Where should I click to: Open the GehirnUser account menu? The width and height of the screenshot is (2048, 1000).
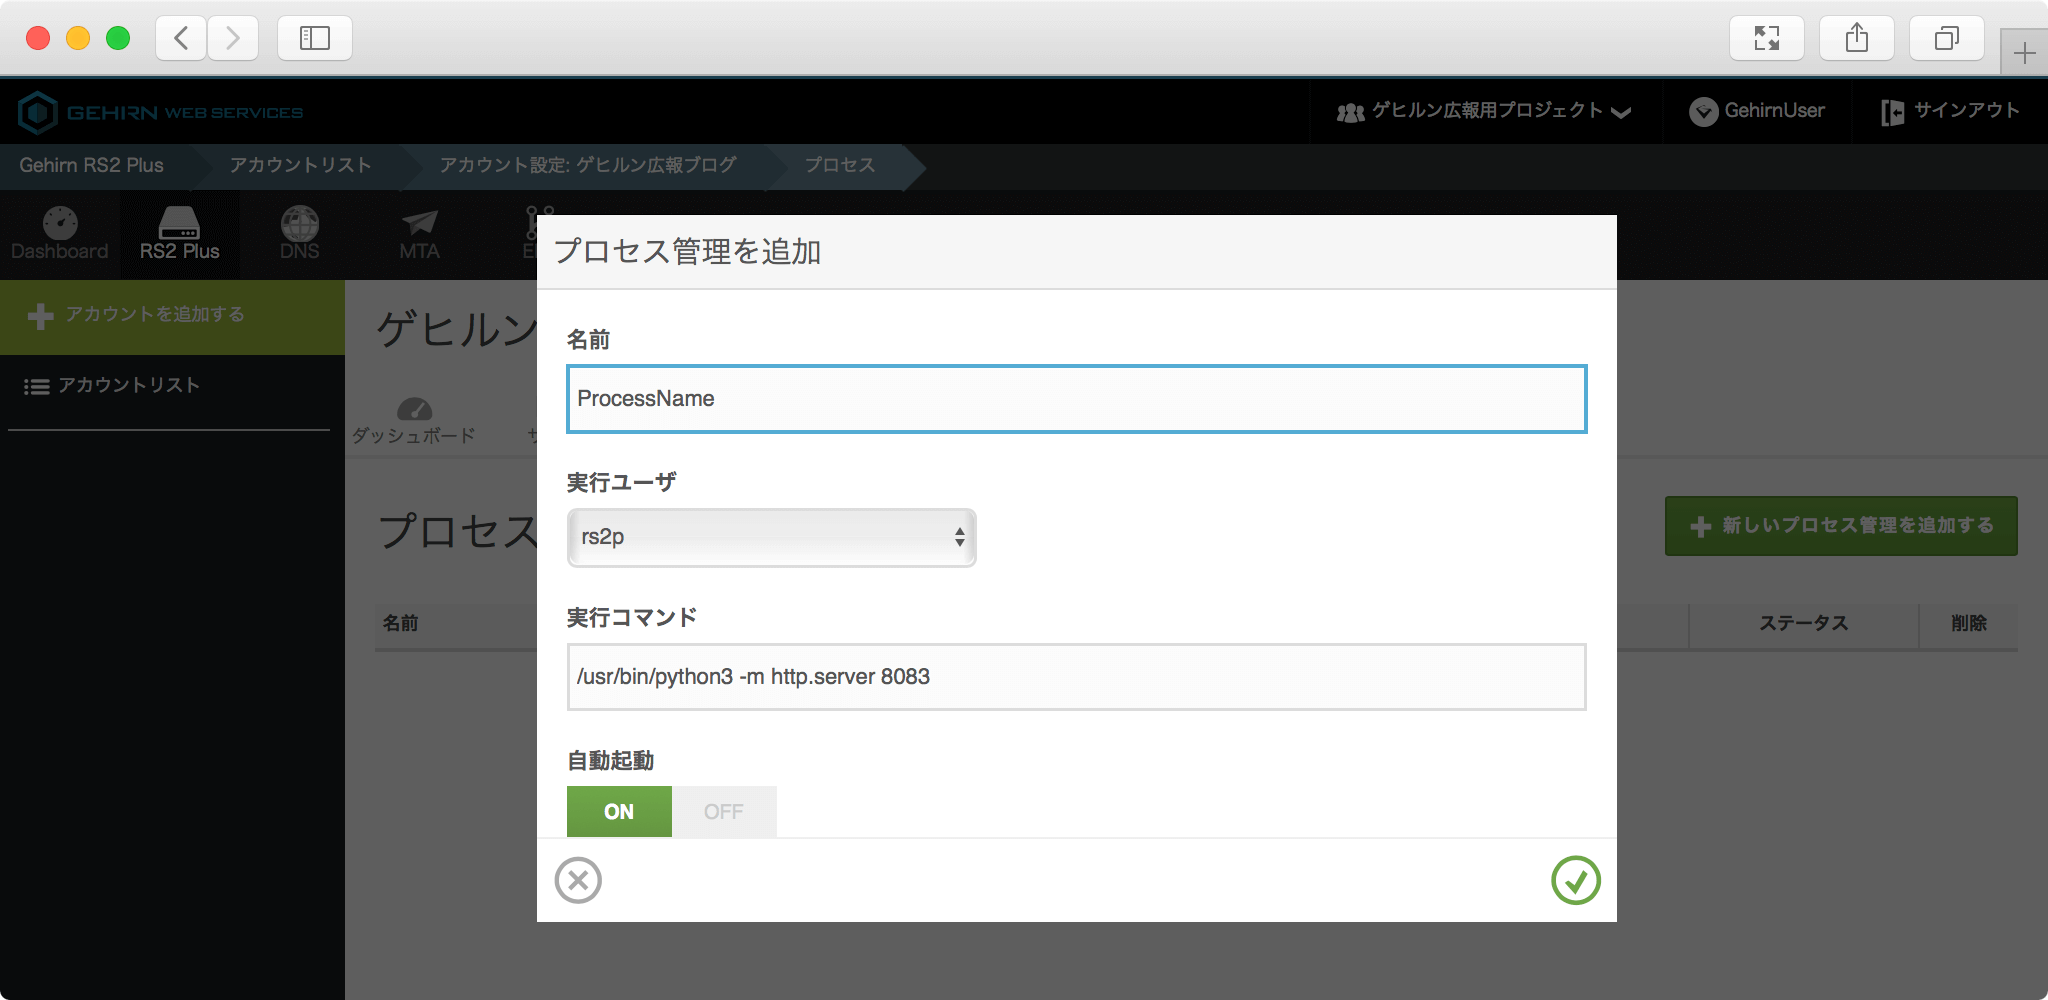click(x=1757, y=111)
